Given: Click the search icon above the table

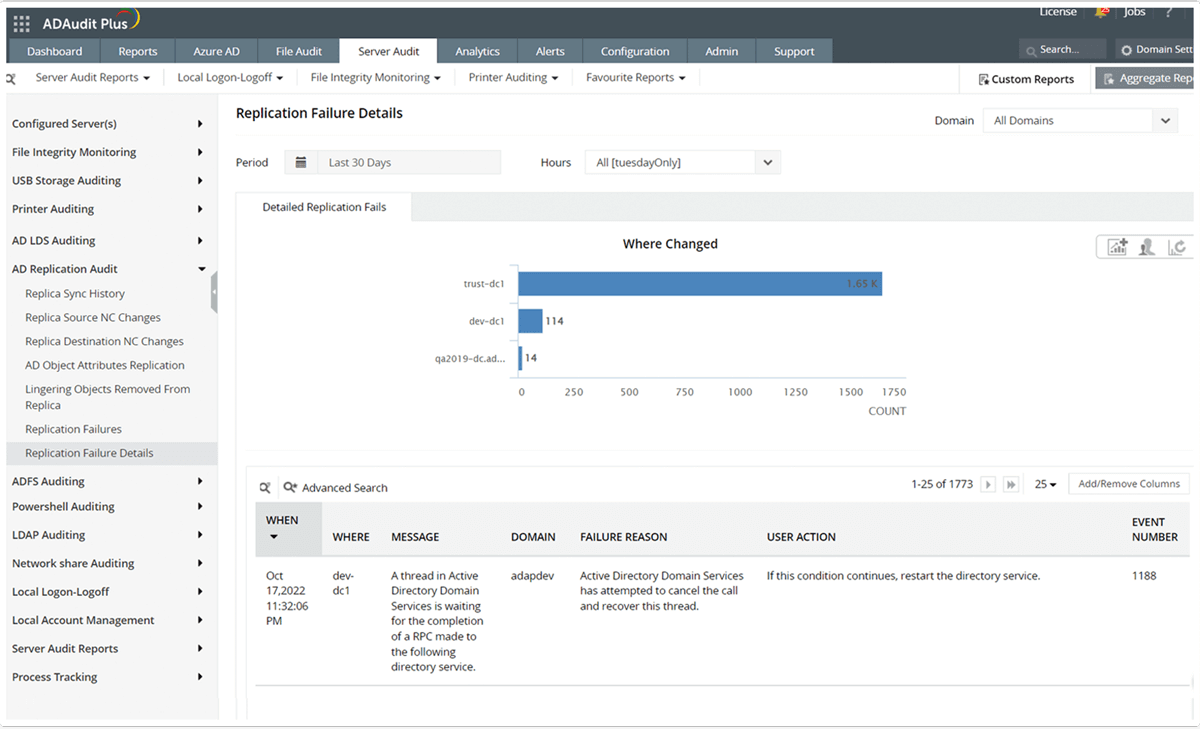Looking at the screenshot, I should pyautogui.click(x=265, y=488).
